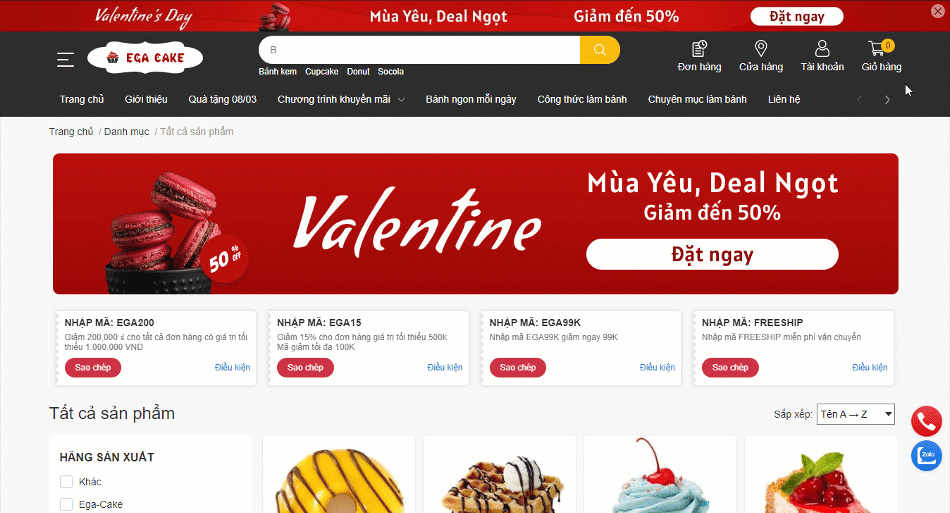Click the search input field
Screen dimensions: 950x513
click(419, 50)
